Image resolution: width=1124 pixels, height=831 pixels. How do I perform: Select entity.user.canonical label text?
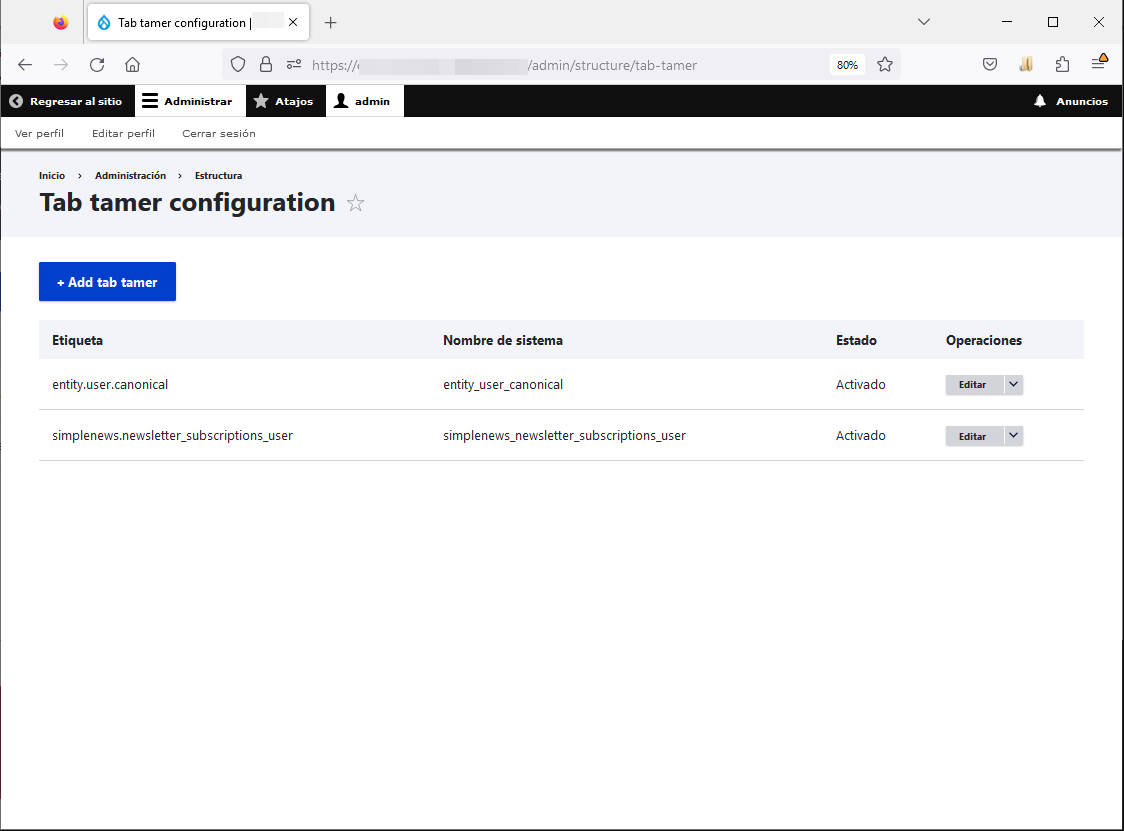(x=110, y=385)
